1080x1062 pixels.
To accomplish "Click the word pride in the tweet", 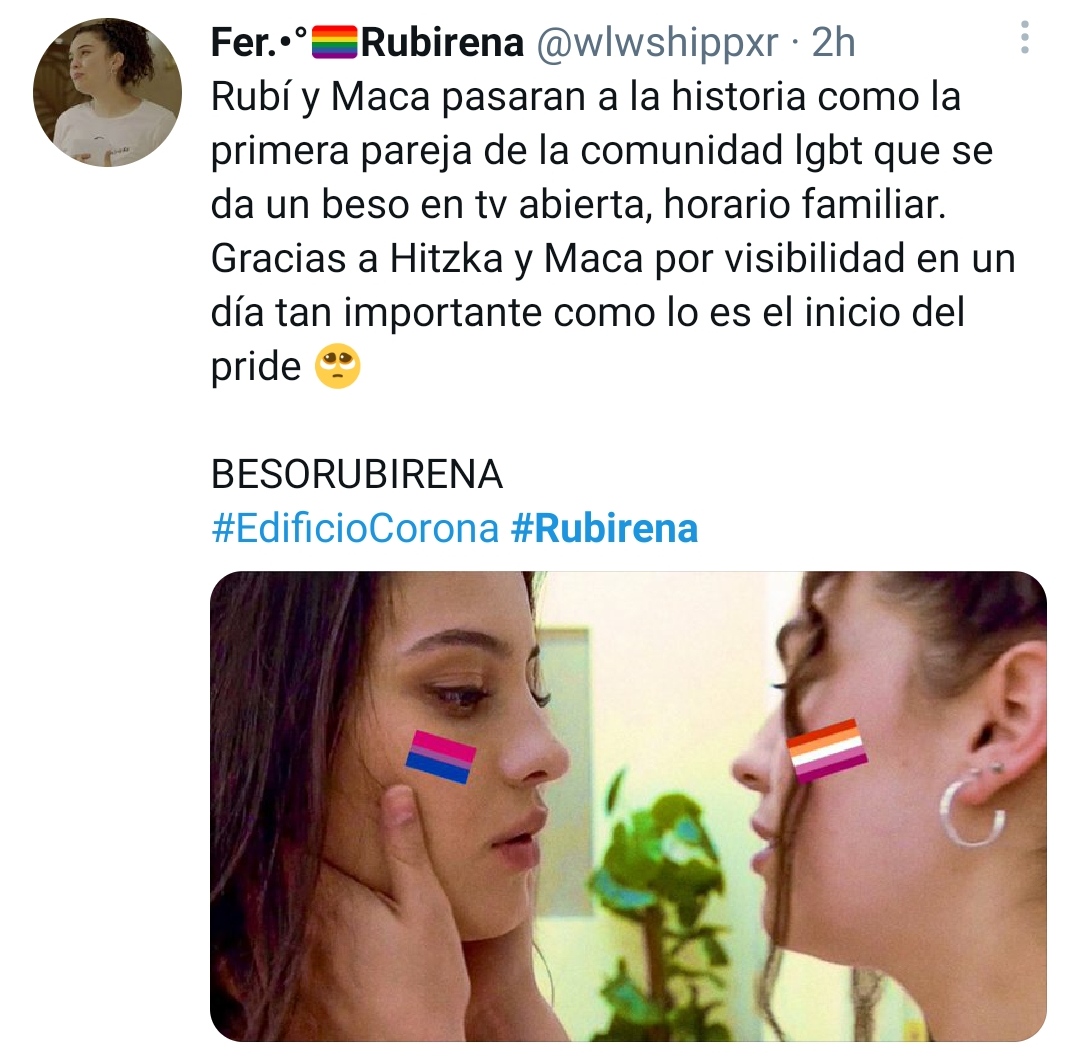I will point(256,366).
